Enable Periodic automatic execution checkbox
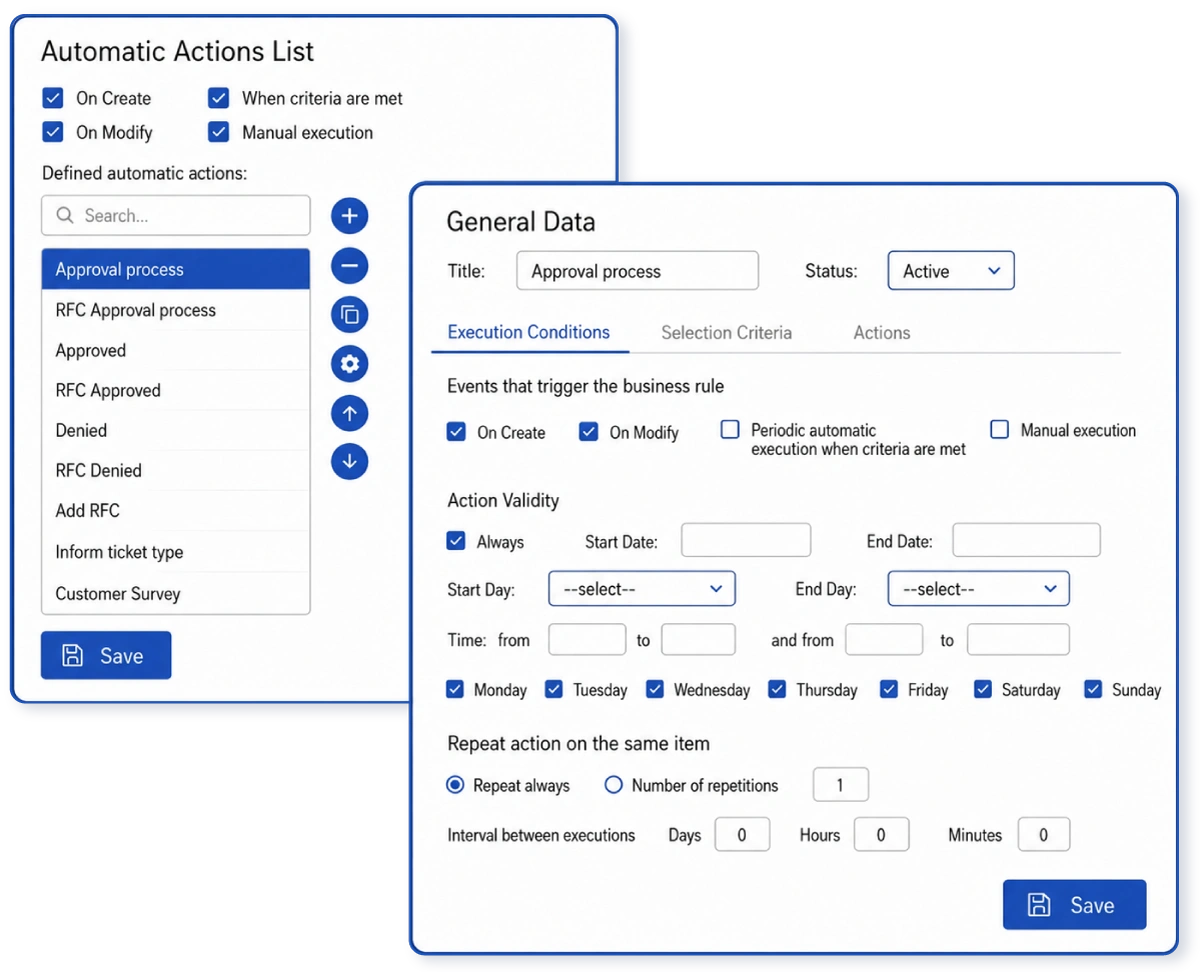The height and width of the screenshot is (972, 1200). 730,430
